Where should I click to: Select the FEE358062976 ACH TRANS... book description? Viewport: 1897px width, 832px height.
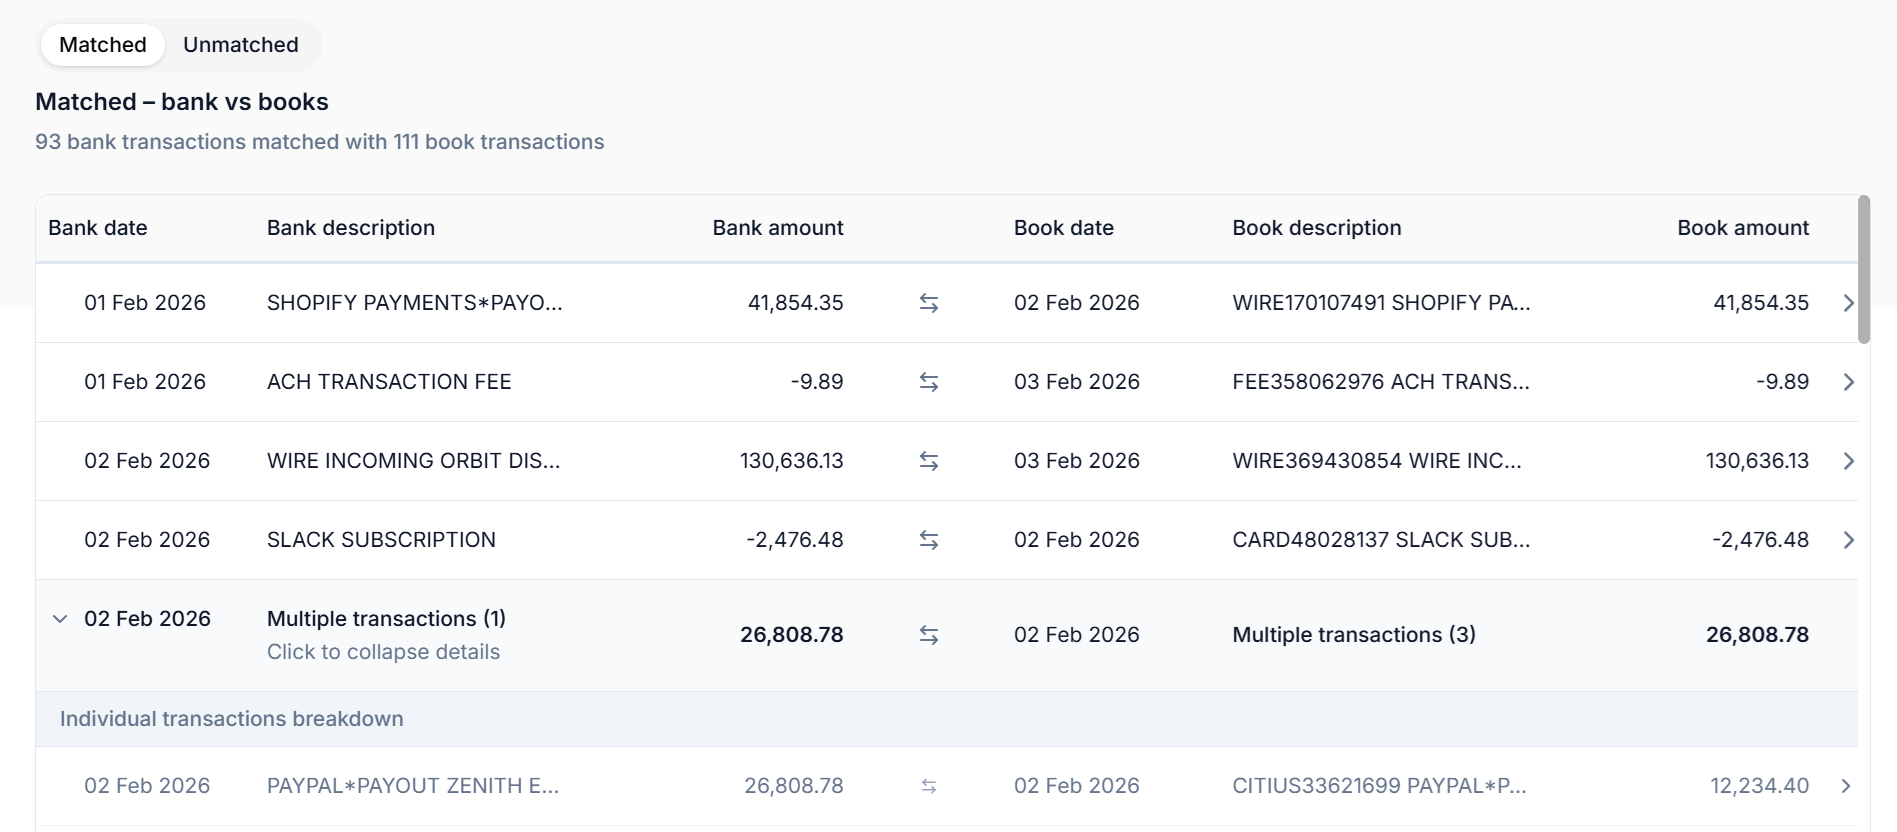1380,382
